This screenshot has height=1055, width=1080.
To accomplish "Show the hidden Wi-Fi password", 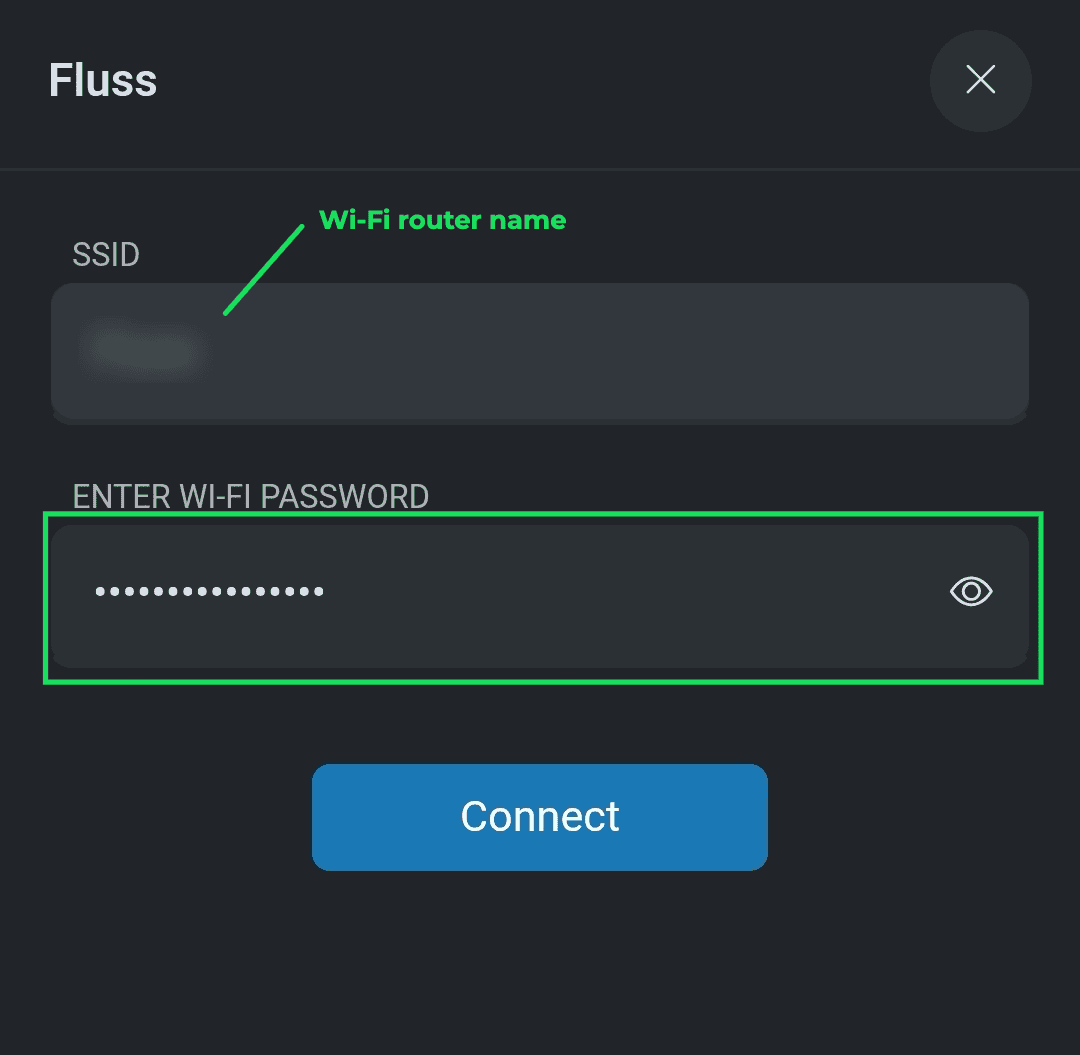I will pos(970,592).
